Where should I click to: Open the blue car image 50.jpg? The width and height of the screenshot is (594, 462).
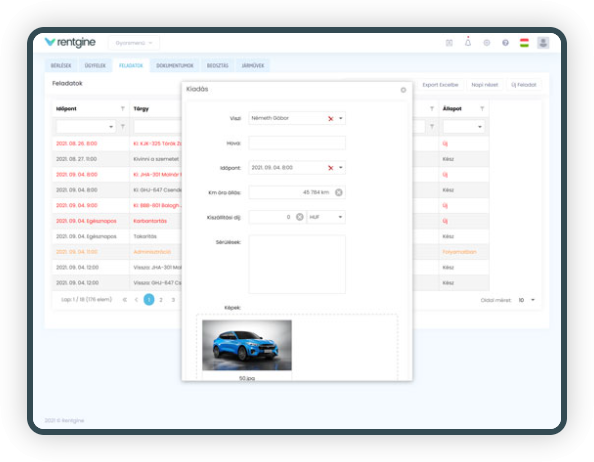coord(247,345)
